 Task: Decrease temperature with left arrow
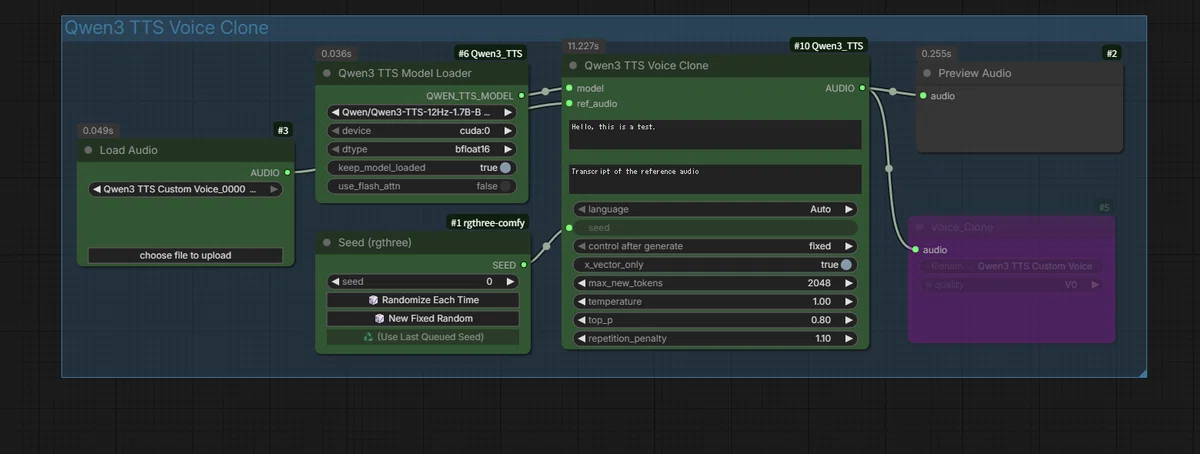581,301
